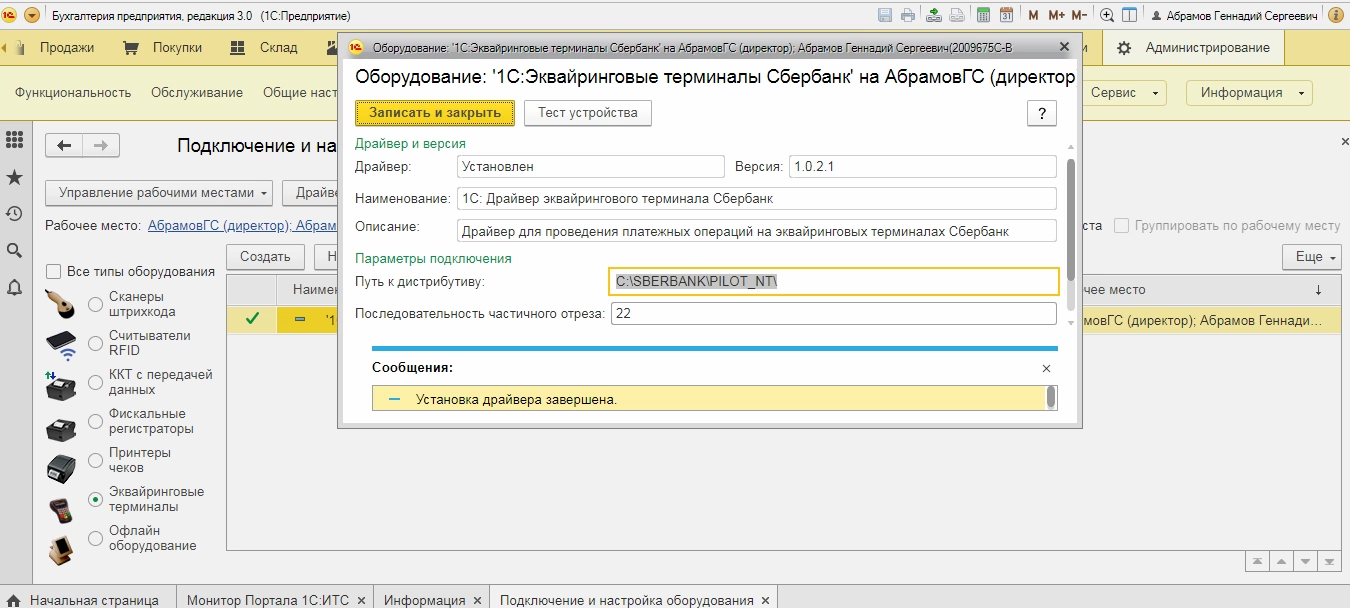Image resolution: width=1350 pixels, height=608 pixels.
Task: Click the M+ memory button
Action: (x=1056, y=15)
